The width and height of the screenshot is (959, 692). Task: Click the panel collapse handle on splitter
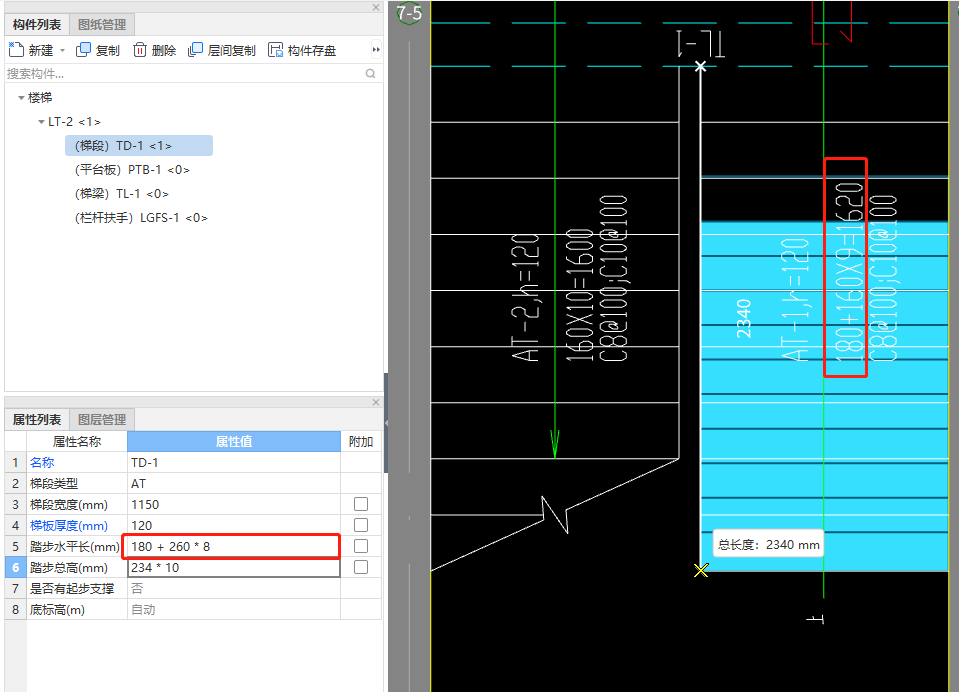coord(386,423)
